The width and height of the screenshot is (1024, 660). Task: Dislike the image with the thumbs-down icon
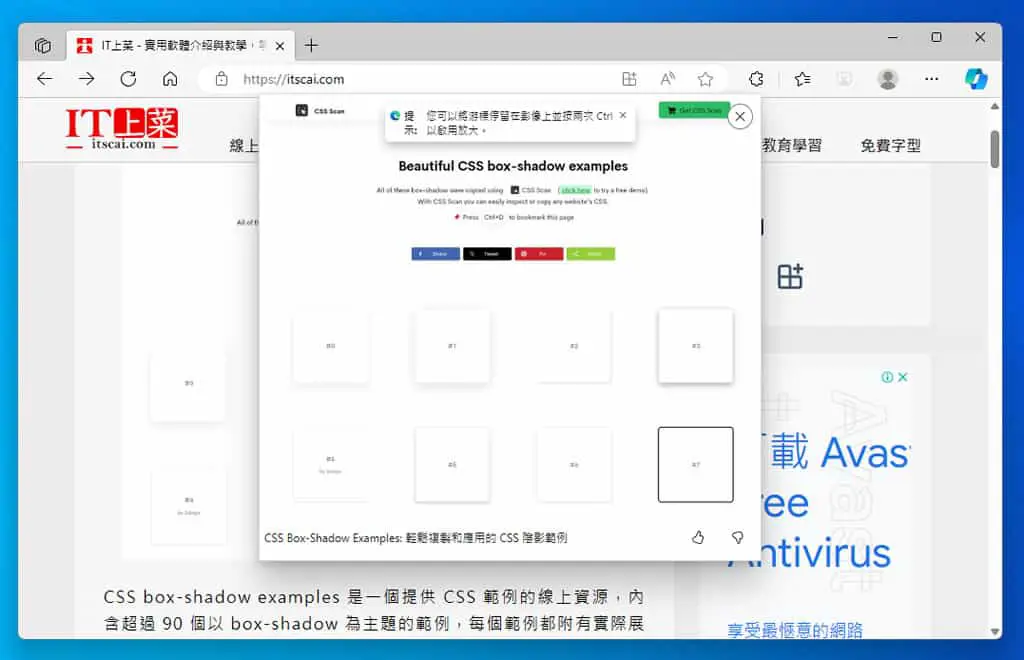(737, 537)
